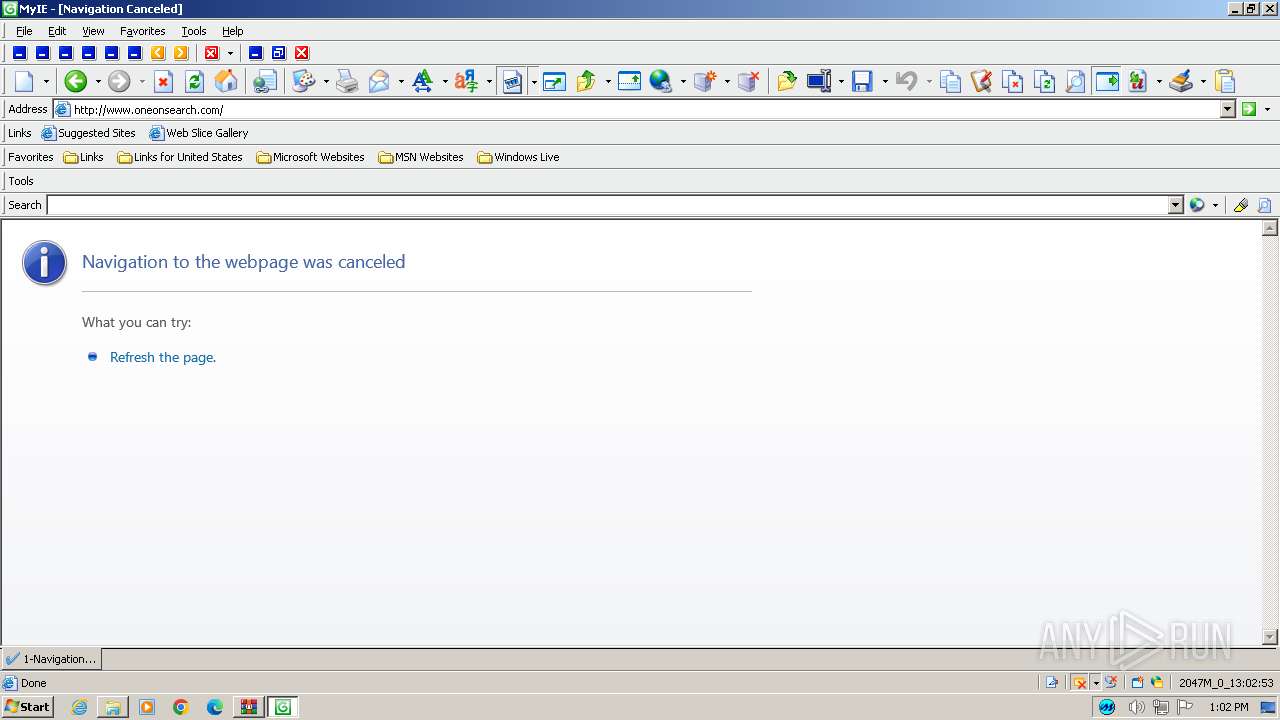The image size is (1280, 720).
Task: Click the open envelope Mail icon
Action: (x=379, y=82)
